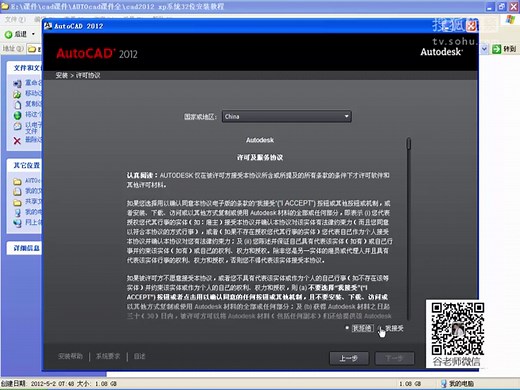Click the green globe publish-to-web task icon
This screenshot has width=520, height=390.
[x=17, y=115]
